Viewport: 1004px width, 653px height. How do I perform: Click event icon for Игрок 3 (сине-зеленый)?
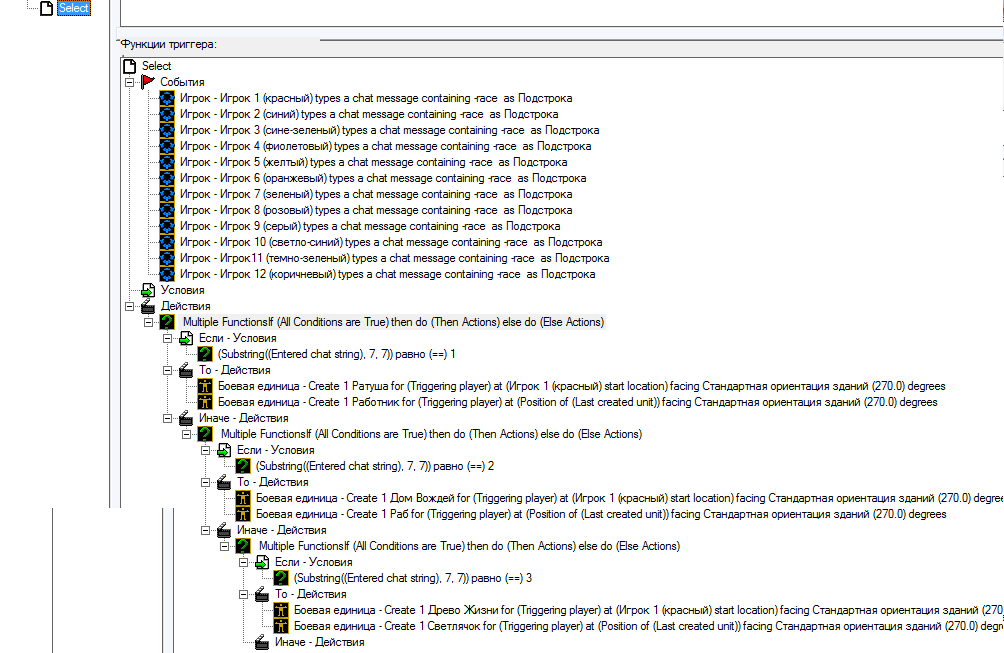pyautogui.click(x=167, y=130)
